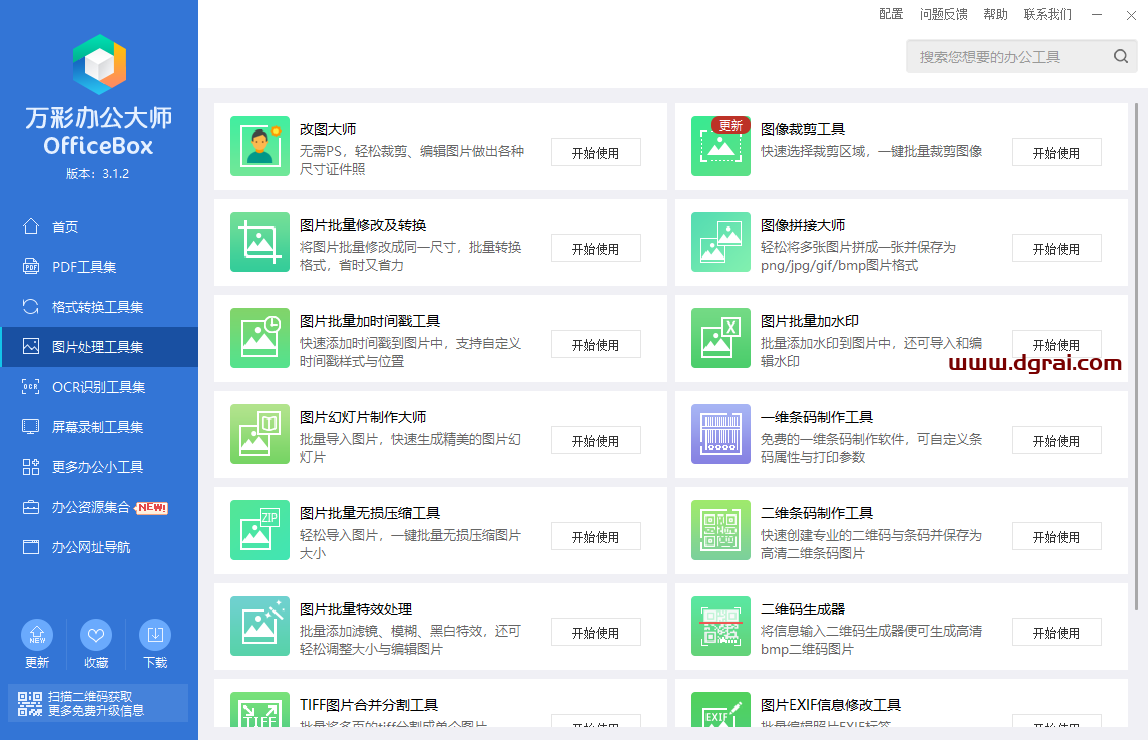
Task: Click title TIFF图片合并分割工具
Action: tap(369, 705)
